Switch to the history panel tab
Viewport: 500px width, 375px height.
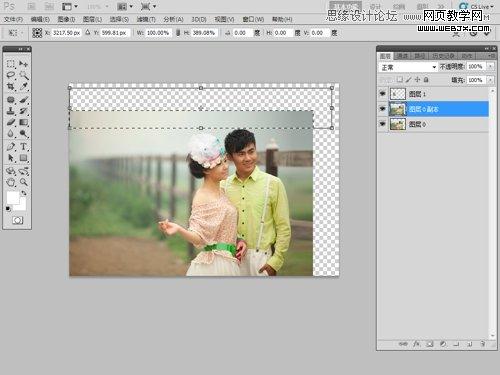click(443, 56)
